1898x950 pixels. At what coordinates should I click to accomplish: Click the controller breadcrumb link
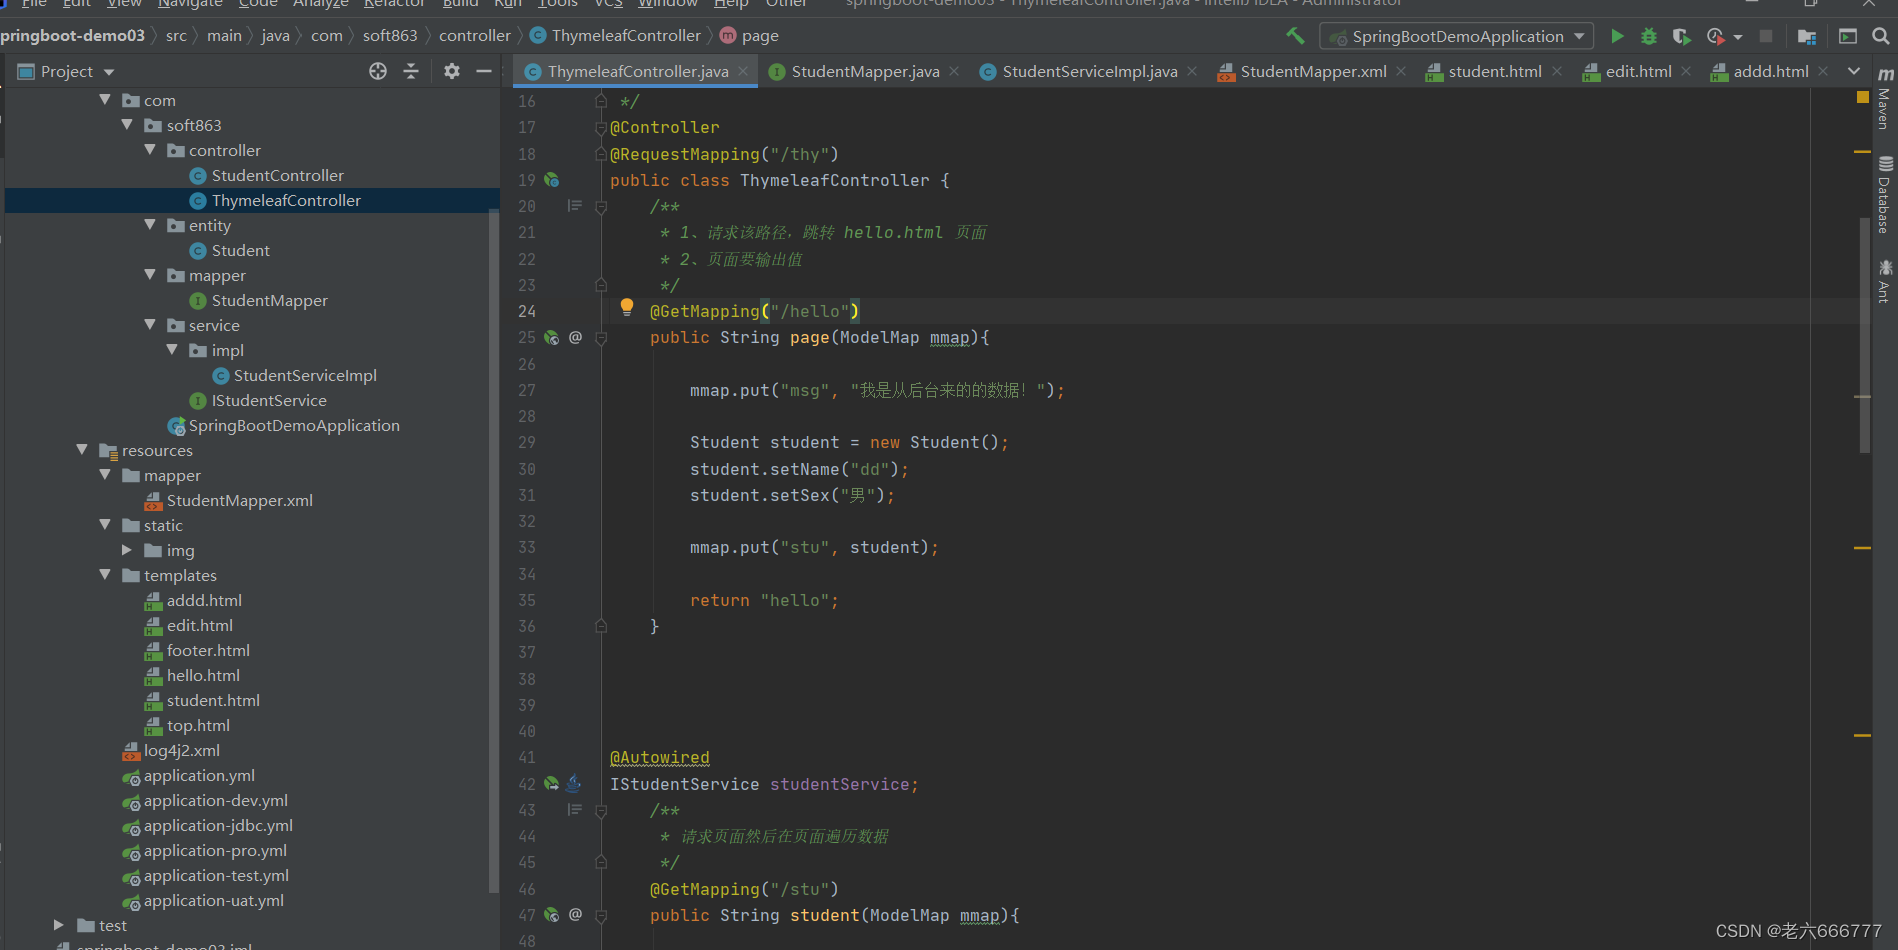click(x=475, y=35)
